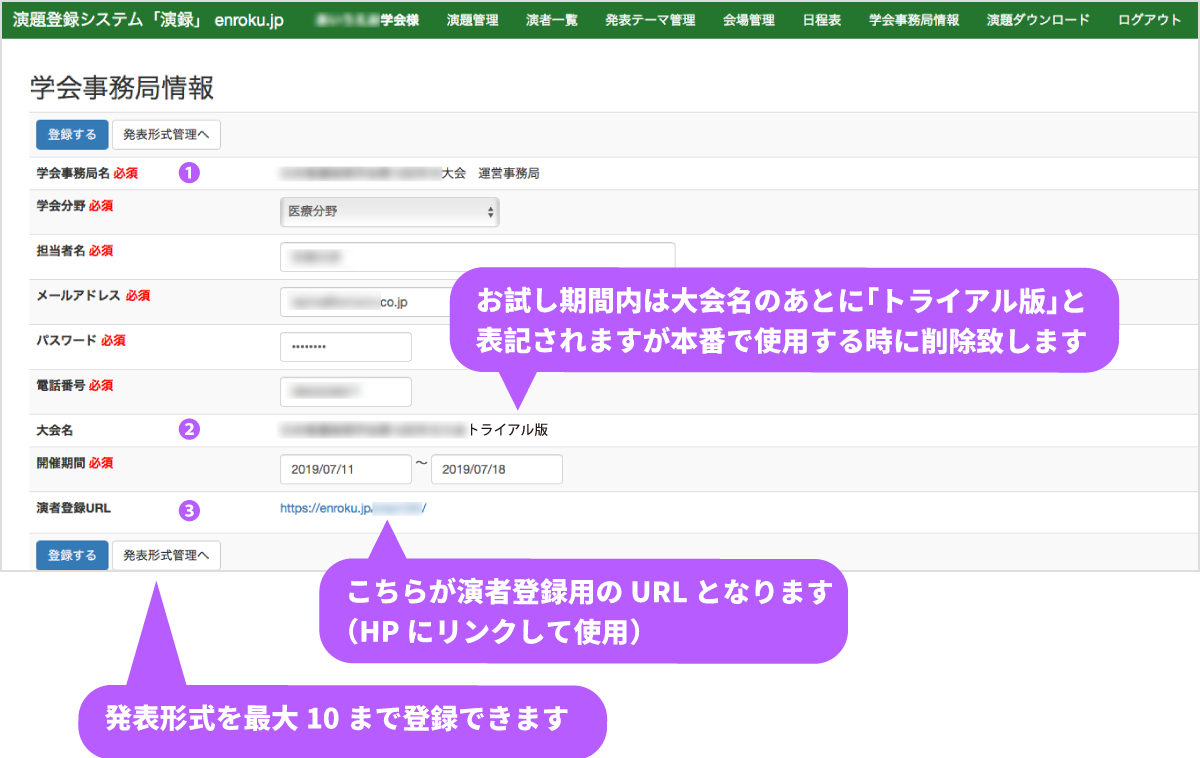Click ログアウト to sign out
Screen dimensions: 1200x758
[x=1150, y=20]
